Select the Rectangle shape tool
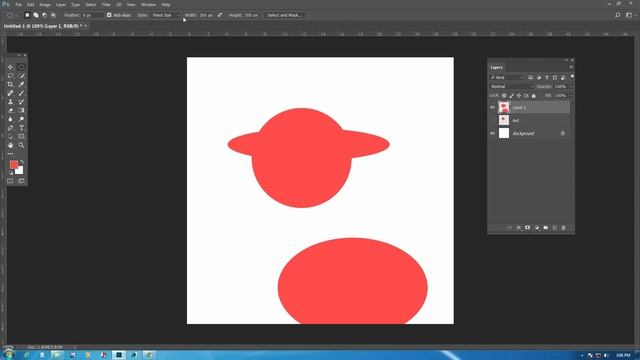 (21, 136)
